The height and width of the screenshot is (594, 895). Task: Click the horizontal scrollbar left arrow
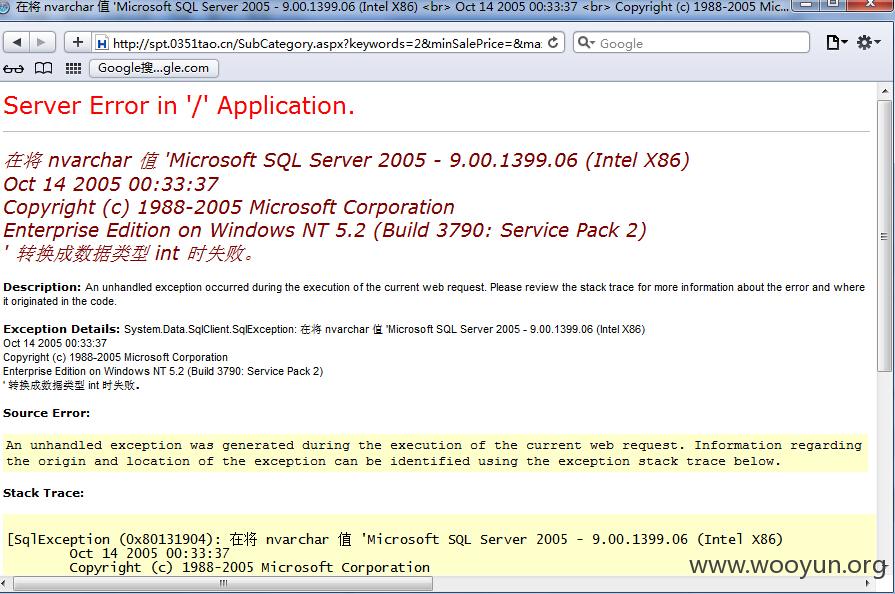pos(5,584)
